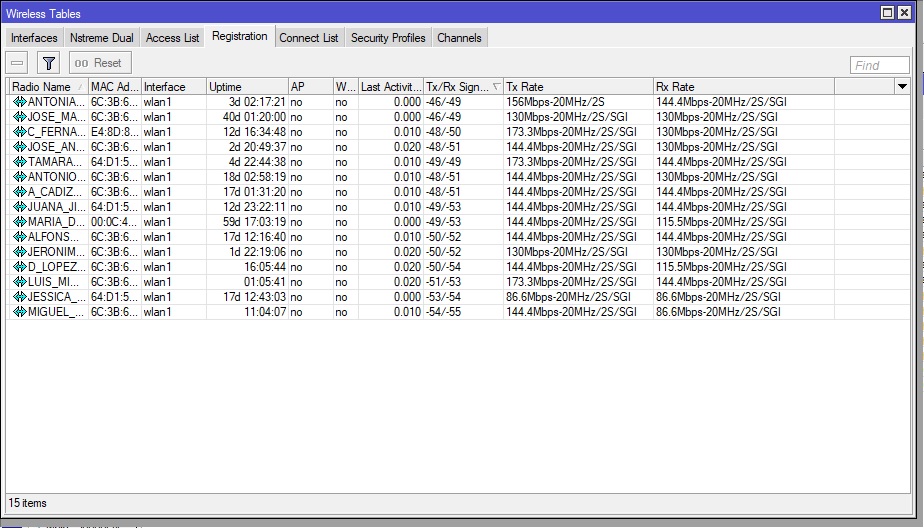The width and height of the screenshot is (924, 528).
Task: Click the MIGUEL row client icon
Action: coord(19,312)
